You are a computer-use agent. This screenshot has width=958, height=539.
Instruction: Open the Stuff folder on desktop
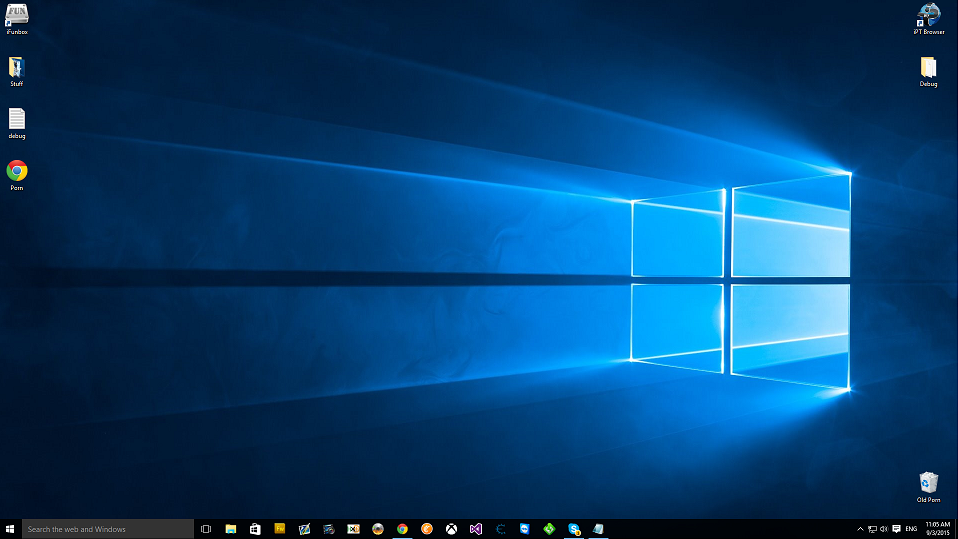(x=17, y=68)
